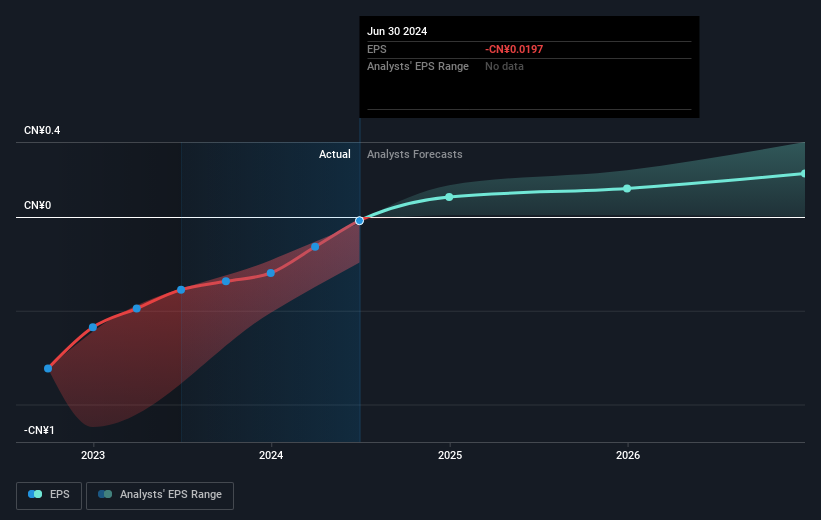This screenshot has height=520, width=821.
Task: Toggle the EPS legend series
Action: [x=49, y=495]
